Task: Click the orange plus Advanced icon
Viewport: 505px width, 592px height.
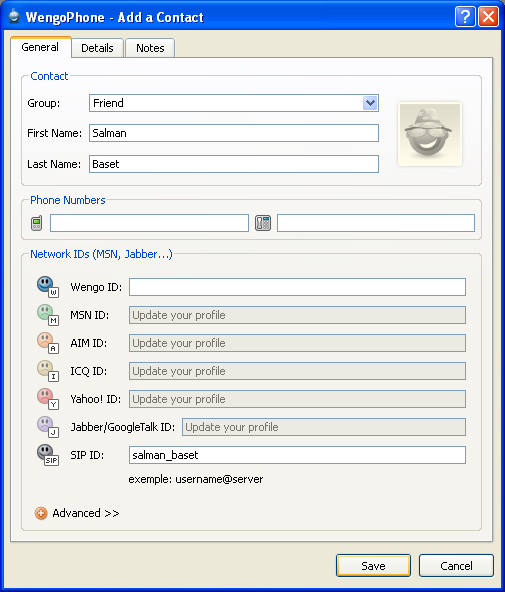Action: tap(41, 513)
